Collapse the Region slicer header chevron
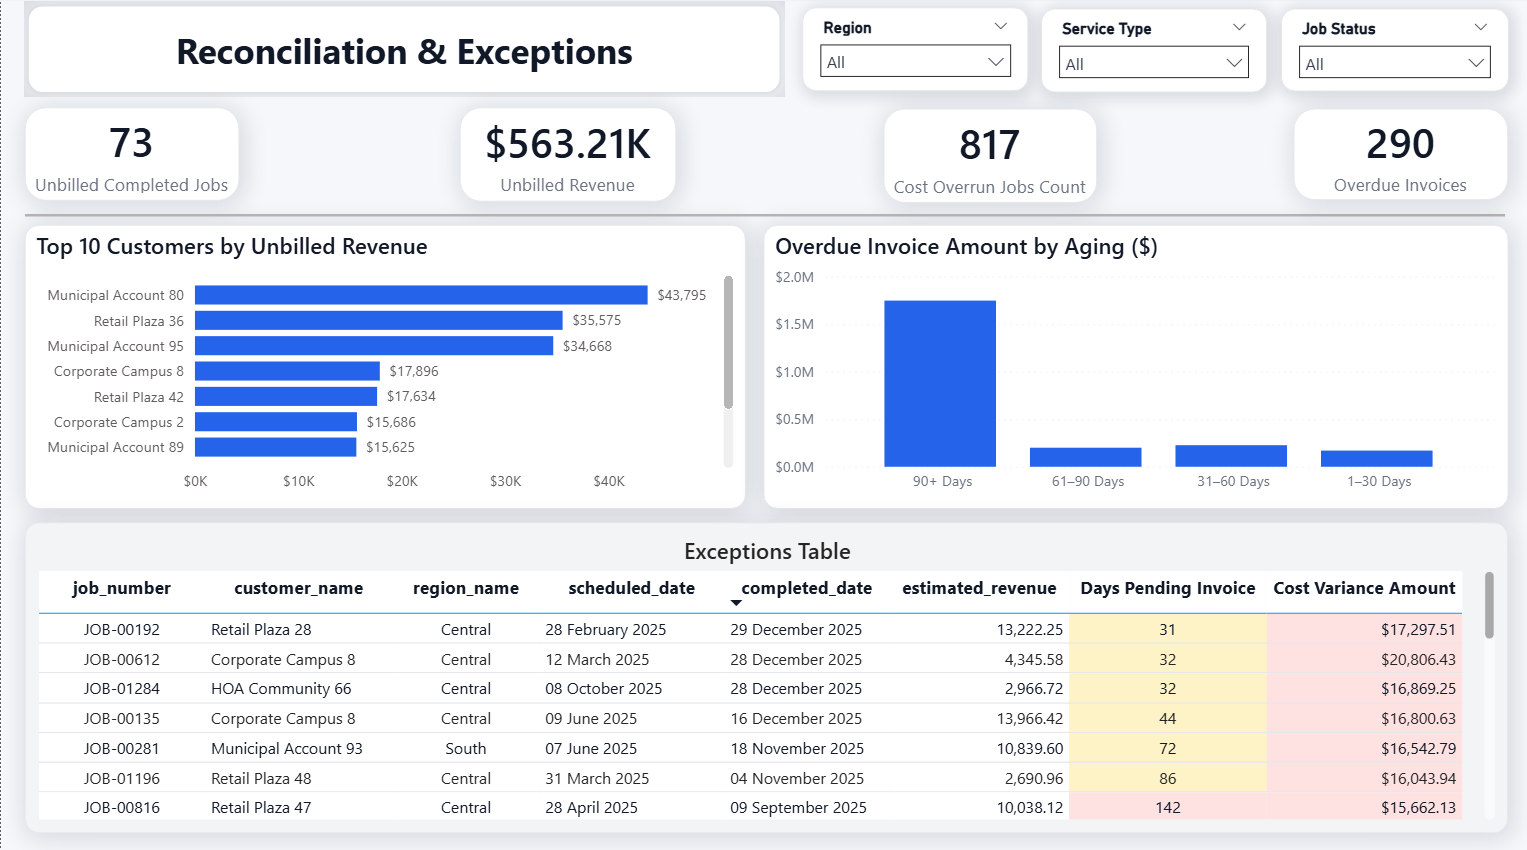Viewport: 1527px width, 850px height. 1000,27
